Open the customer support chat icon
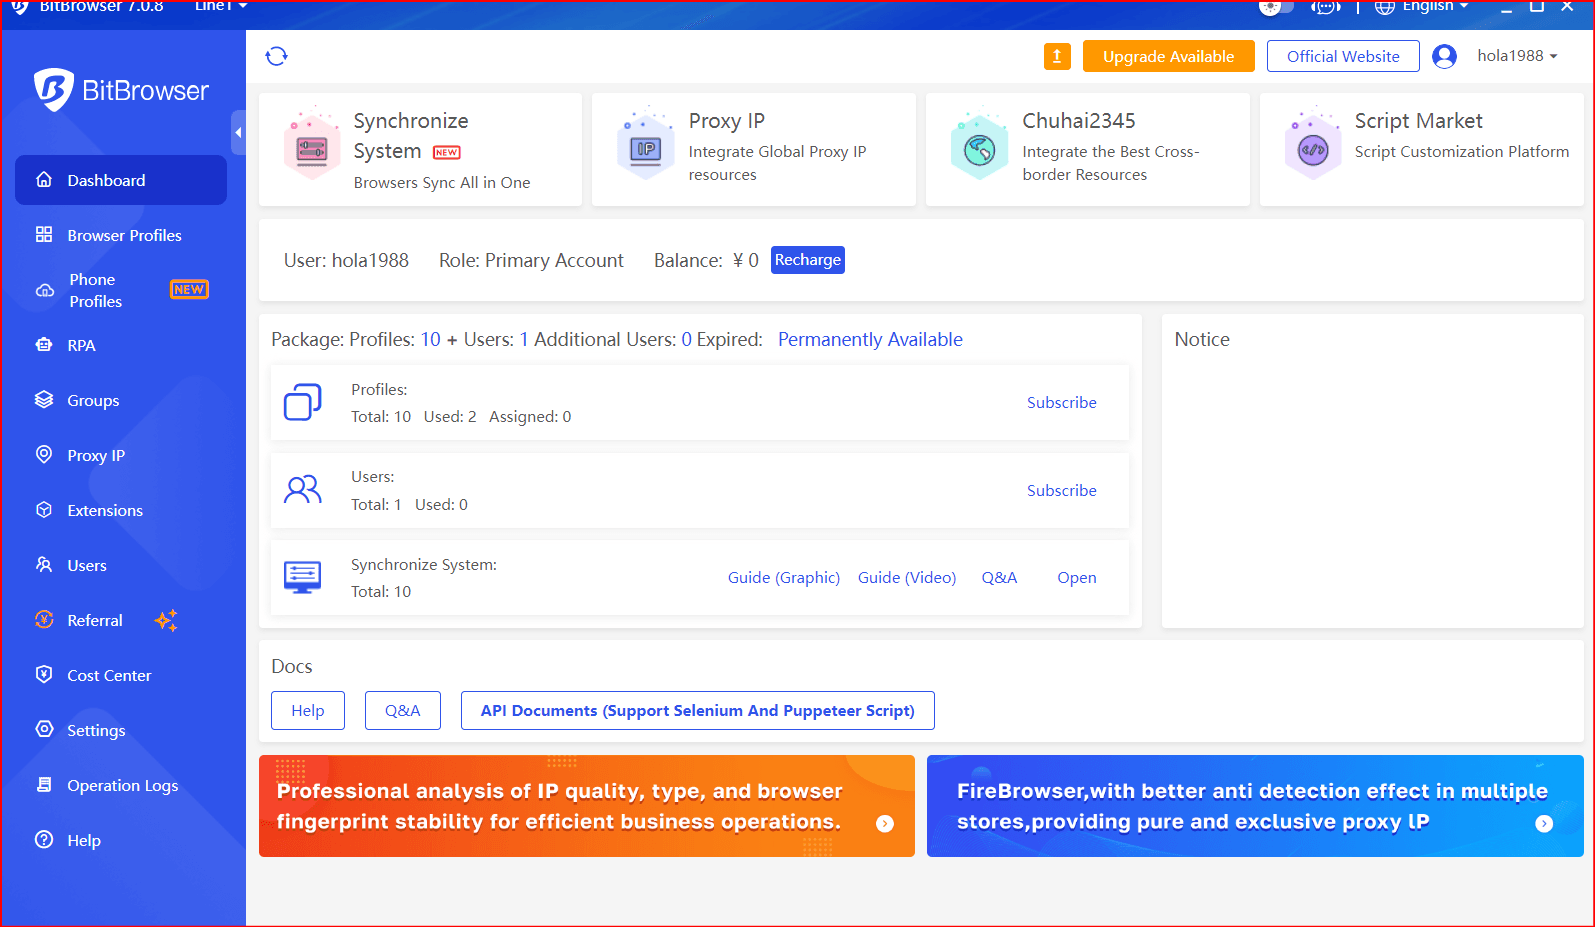The image size is (1595, 927). [1325, 7]
